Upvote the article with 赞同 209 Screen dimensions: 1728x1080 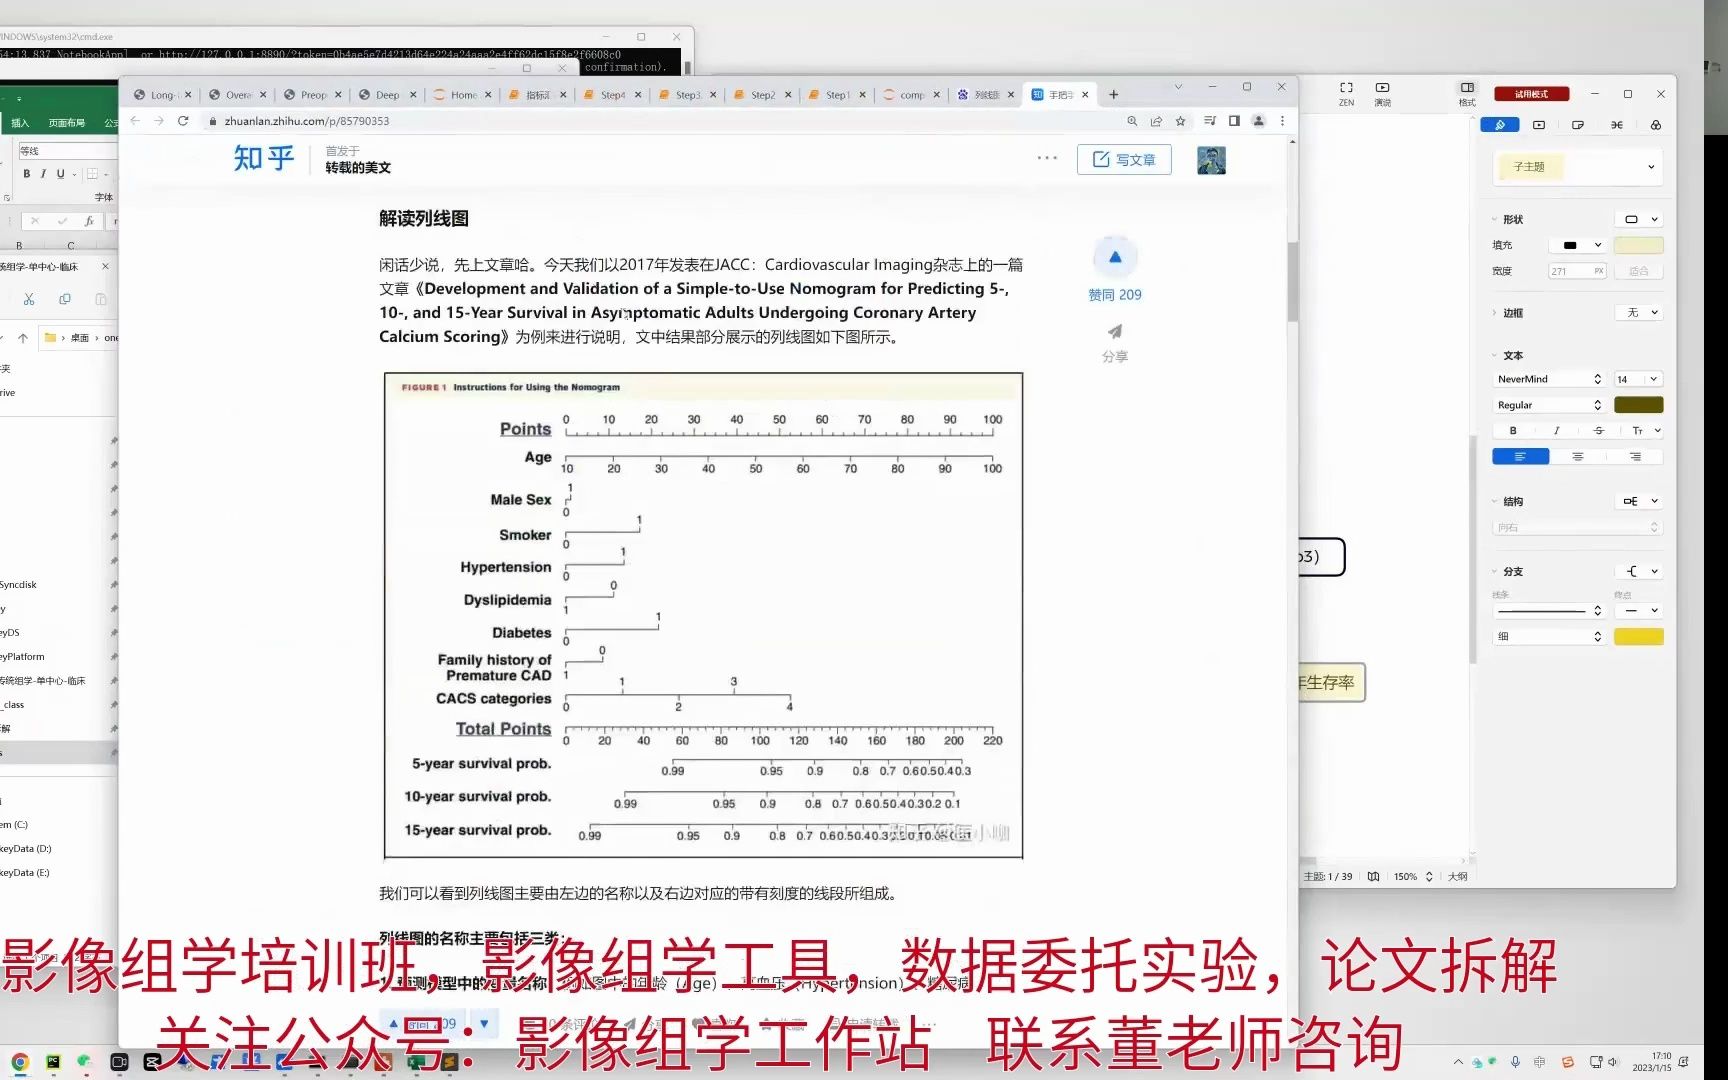tap(1115, 270)
